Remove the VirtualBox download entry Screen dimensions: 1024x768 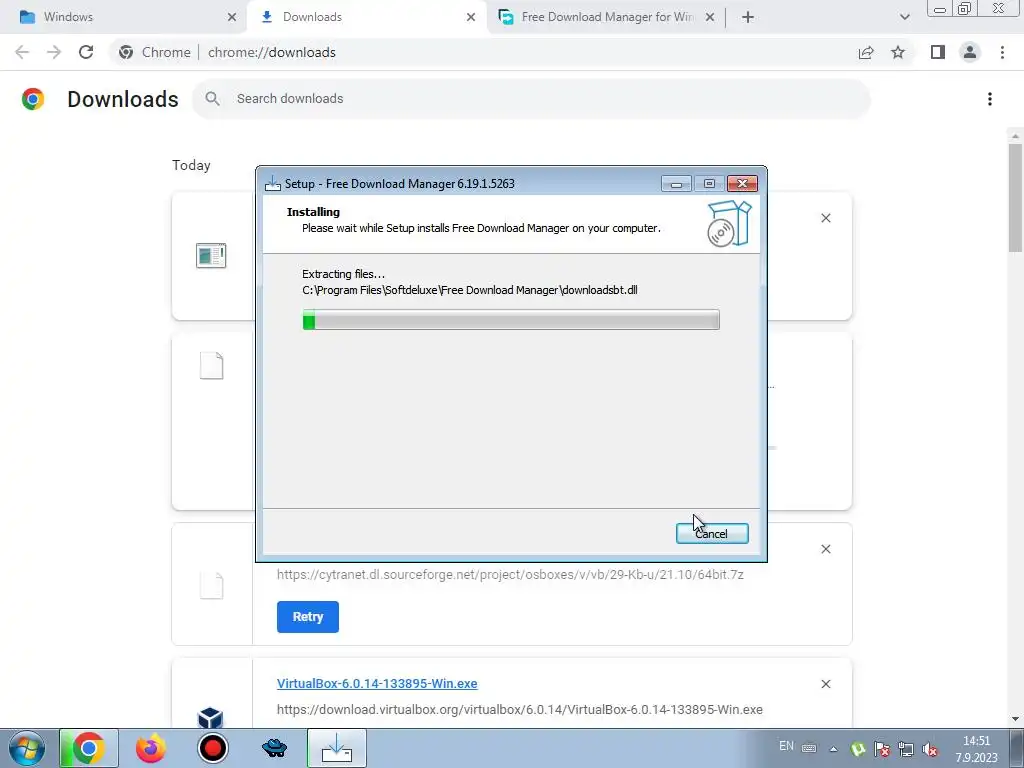[x=825, y=684]
